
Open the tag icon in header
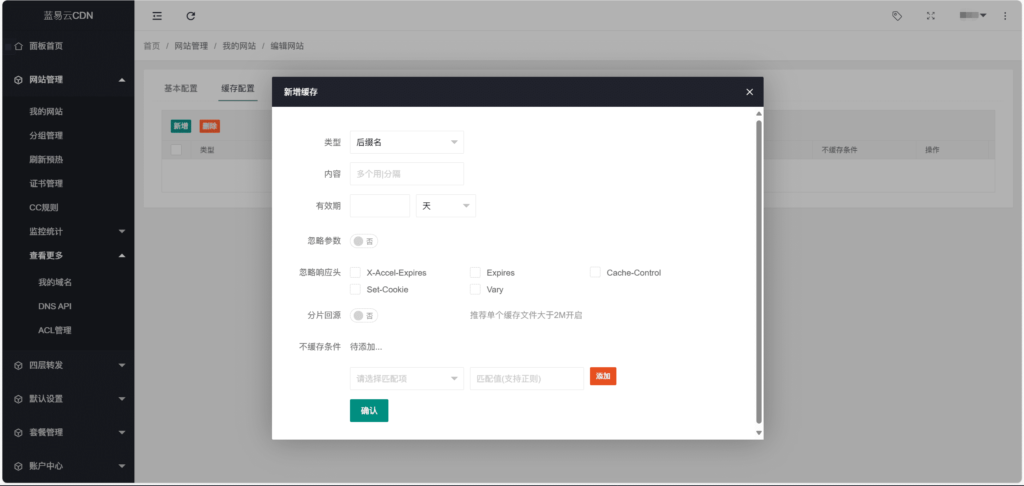pyautogui.click(x=897, y=16)
